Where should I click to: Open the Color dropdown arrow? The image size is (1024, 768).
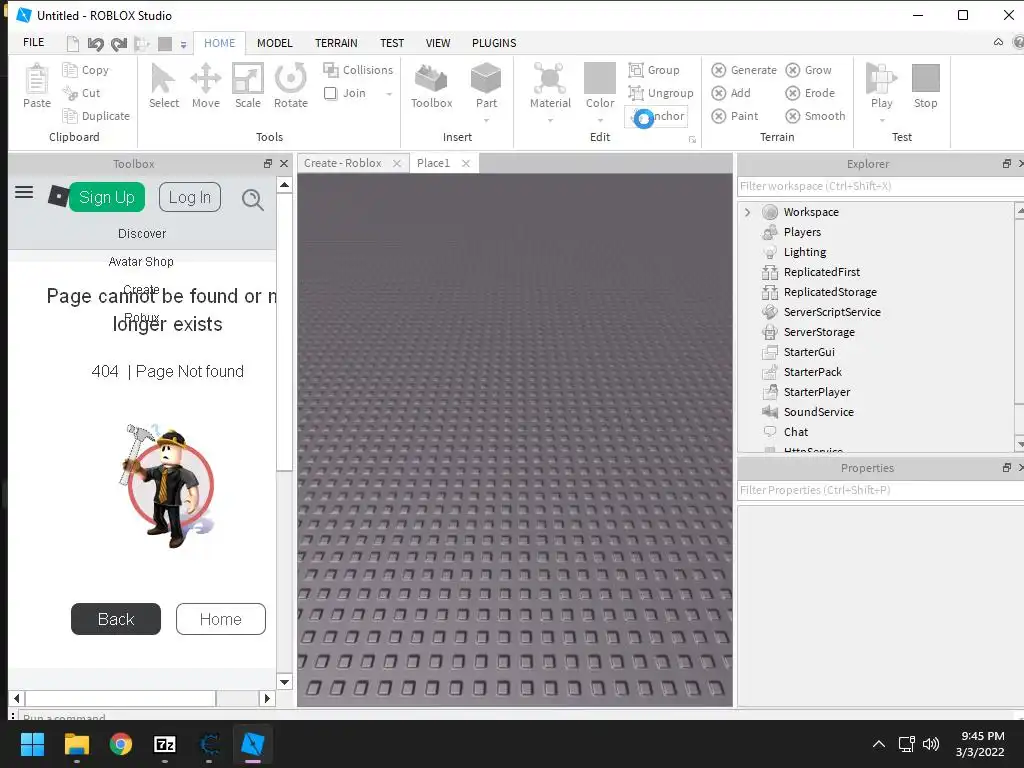tap(600, 120)
